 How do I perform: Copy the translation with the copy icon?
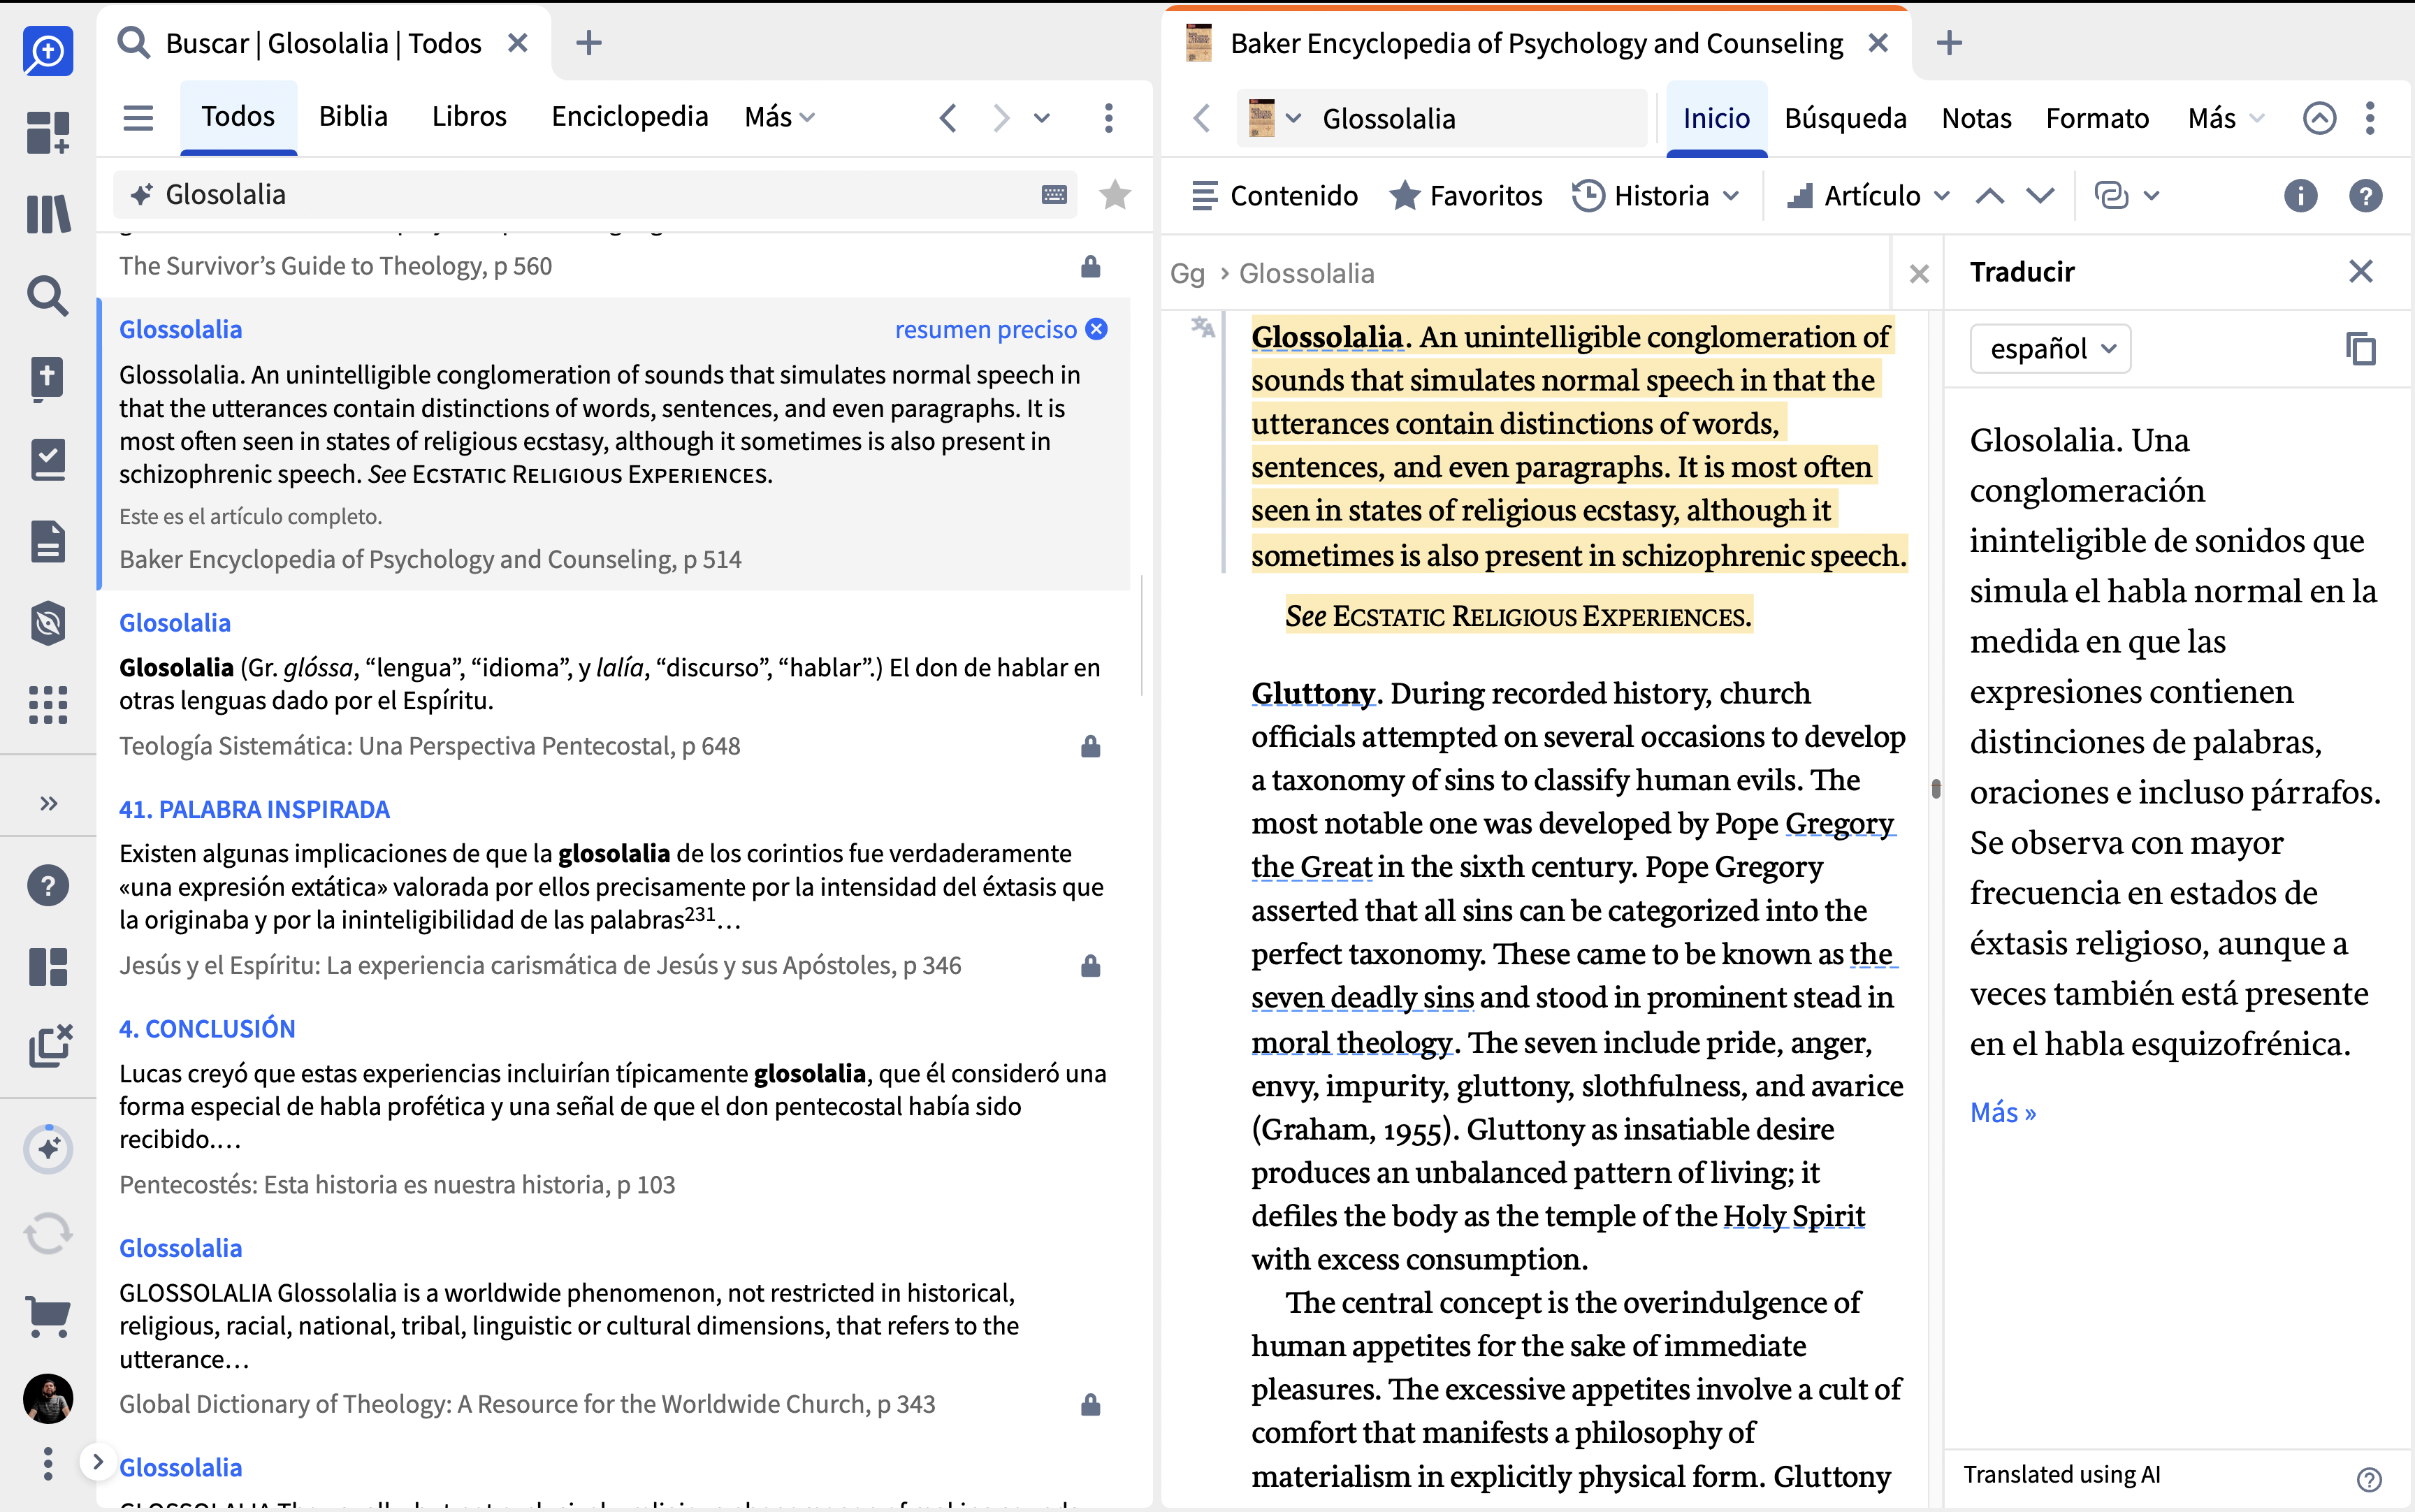[x=2361, y=348]
